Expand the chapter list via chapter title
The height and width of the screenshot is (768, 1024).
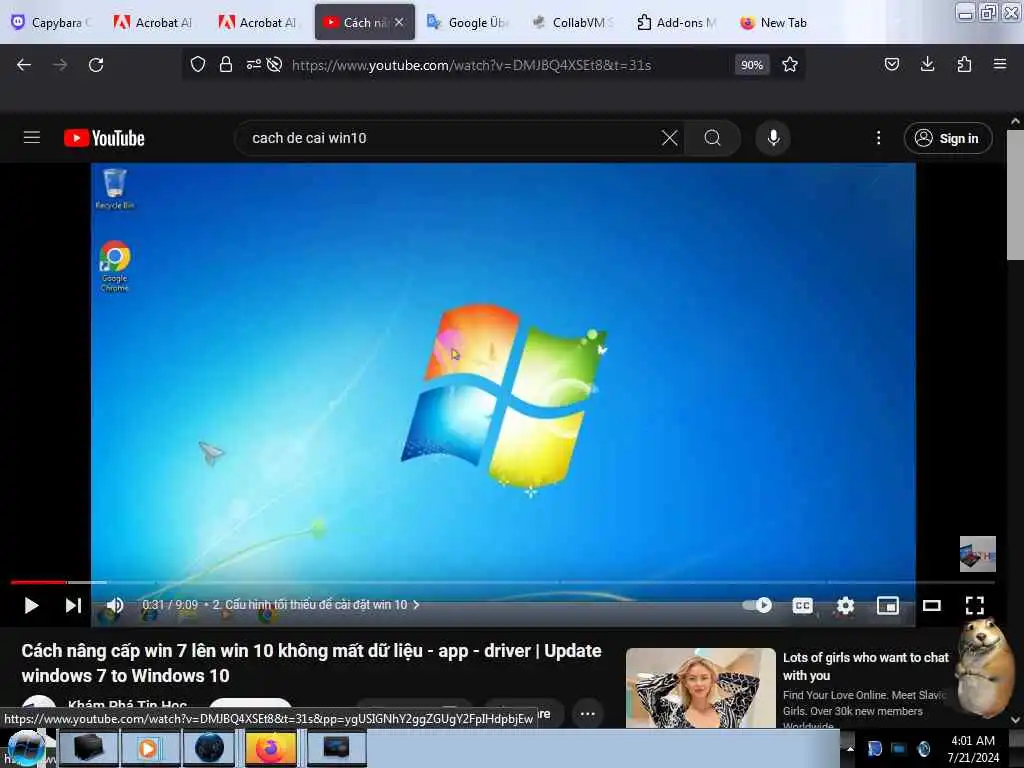pos(315,605)
